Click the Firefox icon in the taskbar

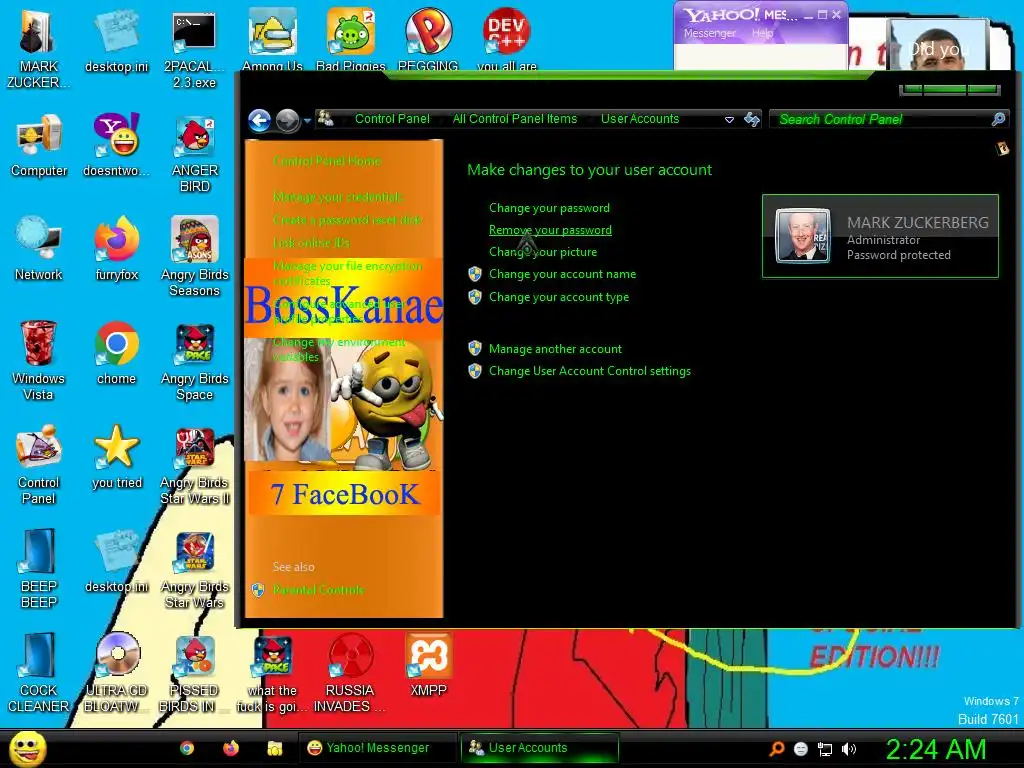pos(231,748)
